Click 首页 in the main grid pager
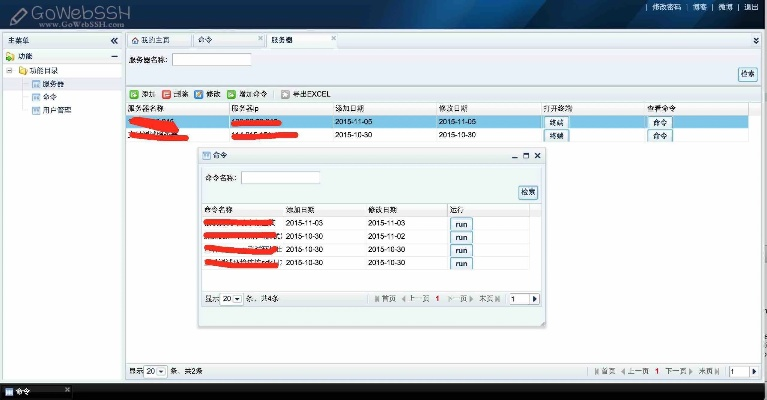 point(605,372)
